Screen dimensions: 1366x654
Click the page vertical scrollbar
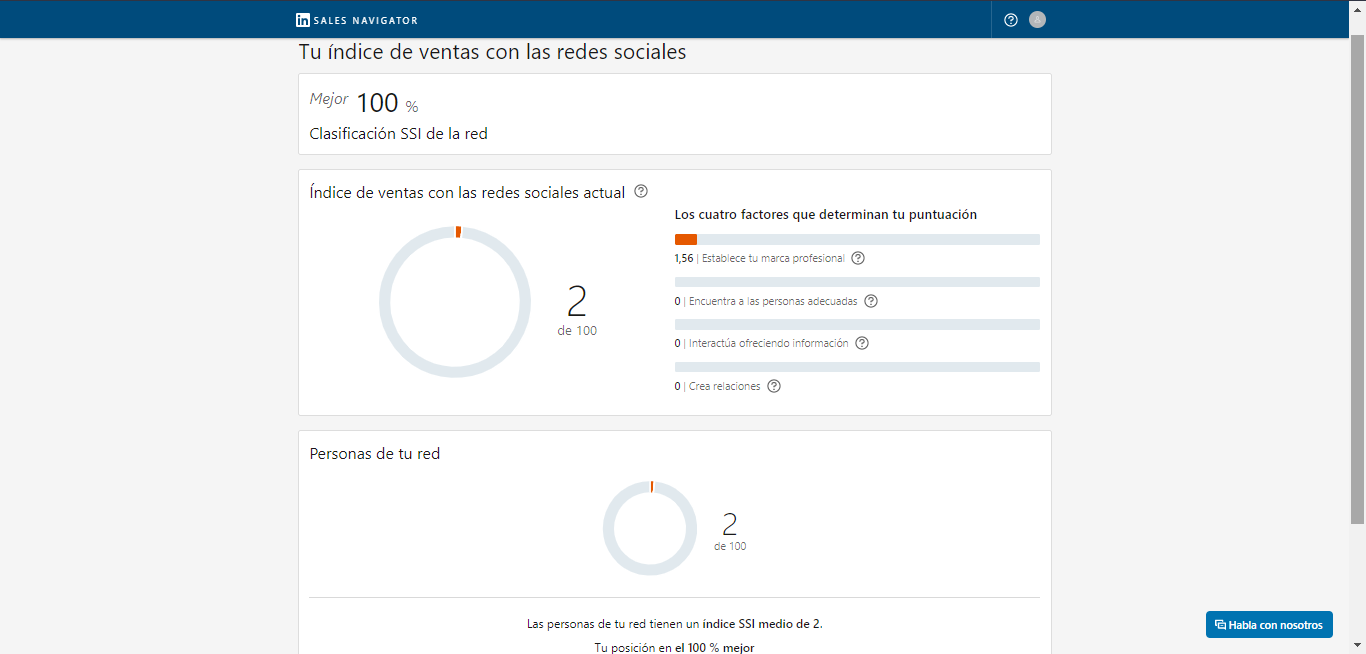(1358, 280)
